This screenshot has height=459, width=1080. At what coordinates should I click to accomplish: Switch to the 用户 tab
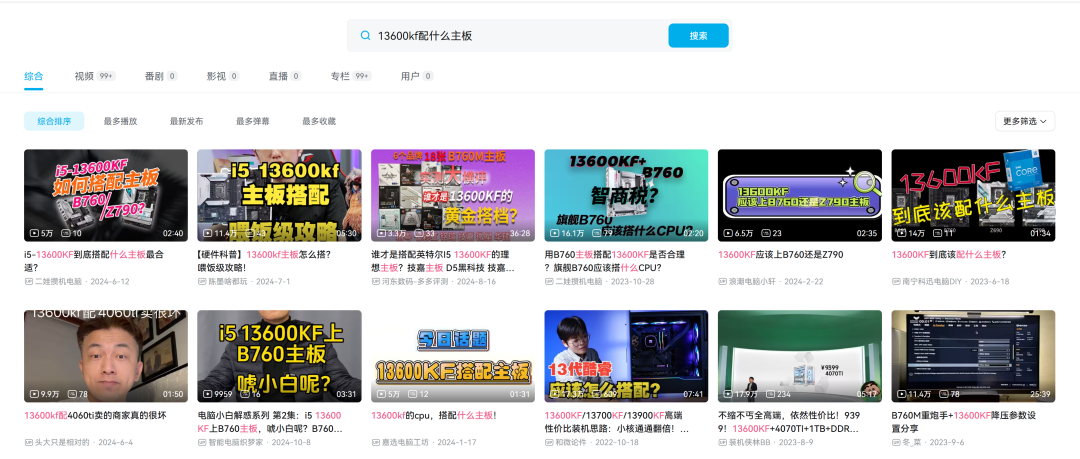pos(417,76)
